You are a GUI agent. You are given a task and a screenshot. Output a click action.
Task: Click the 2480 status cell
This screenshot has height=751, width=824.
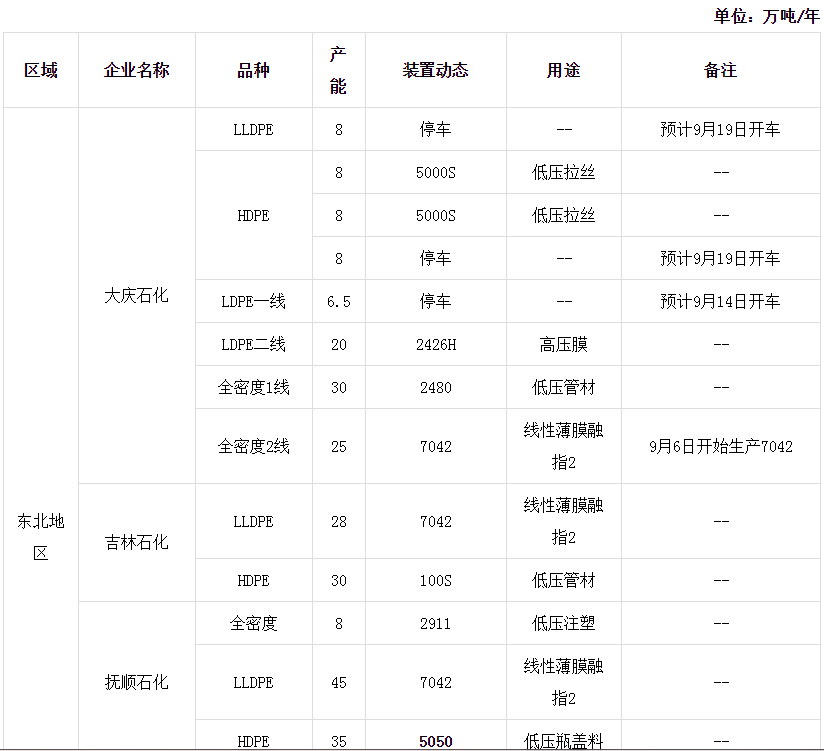tap(436, 388)
